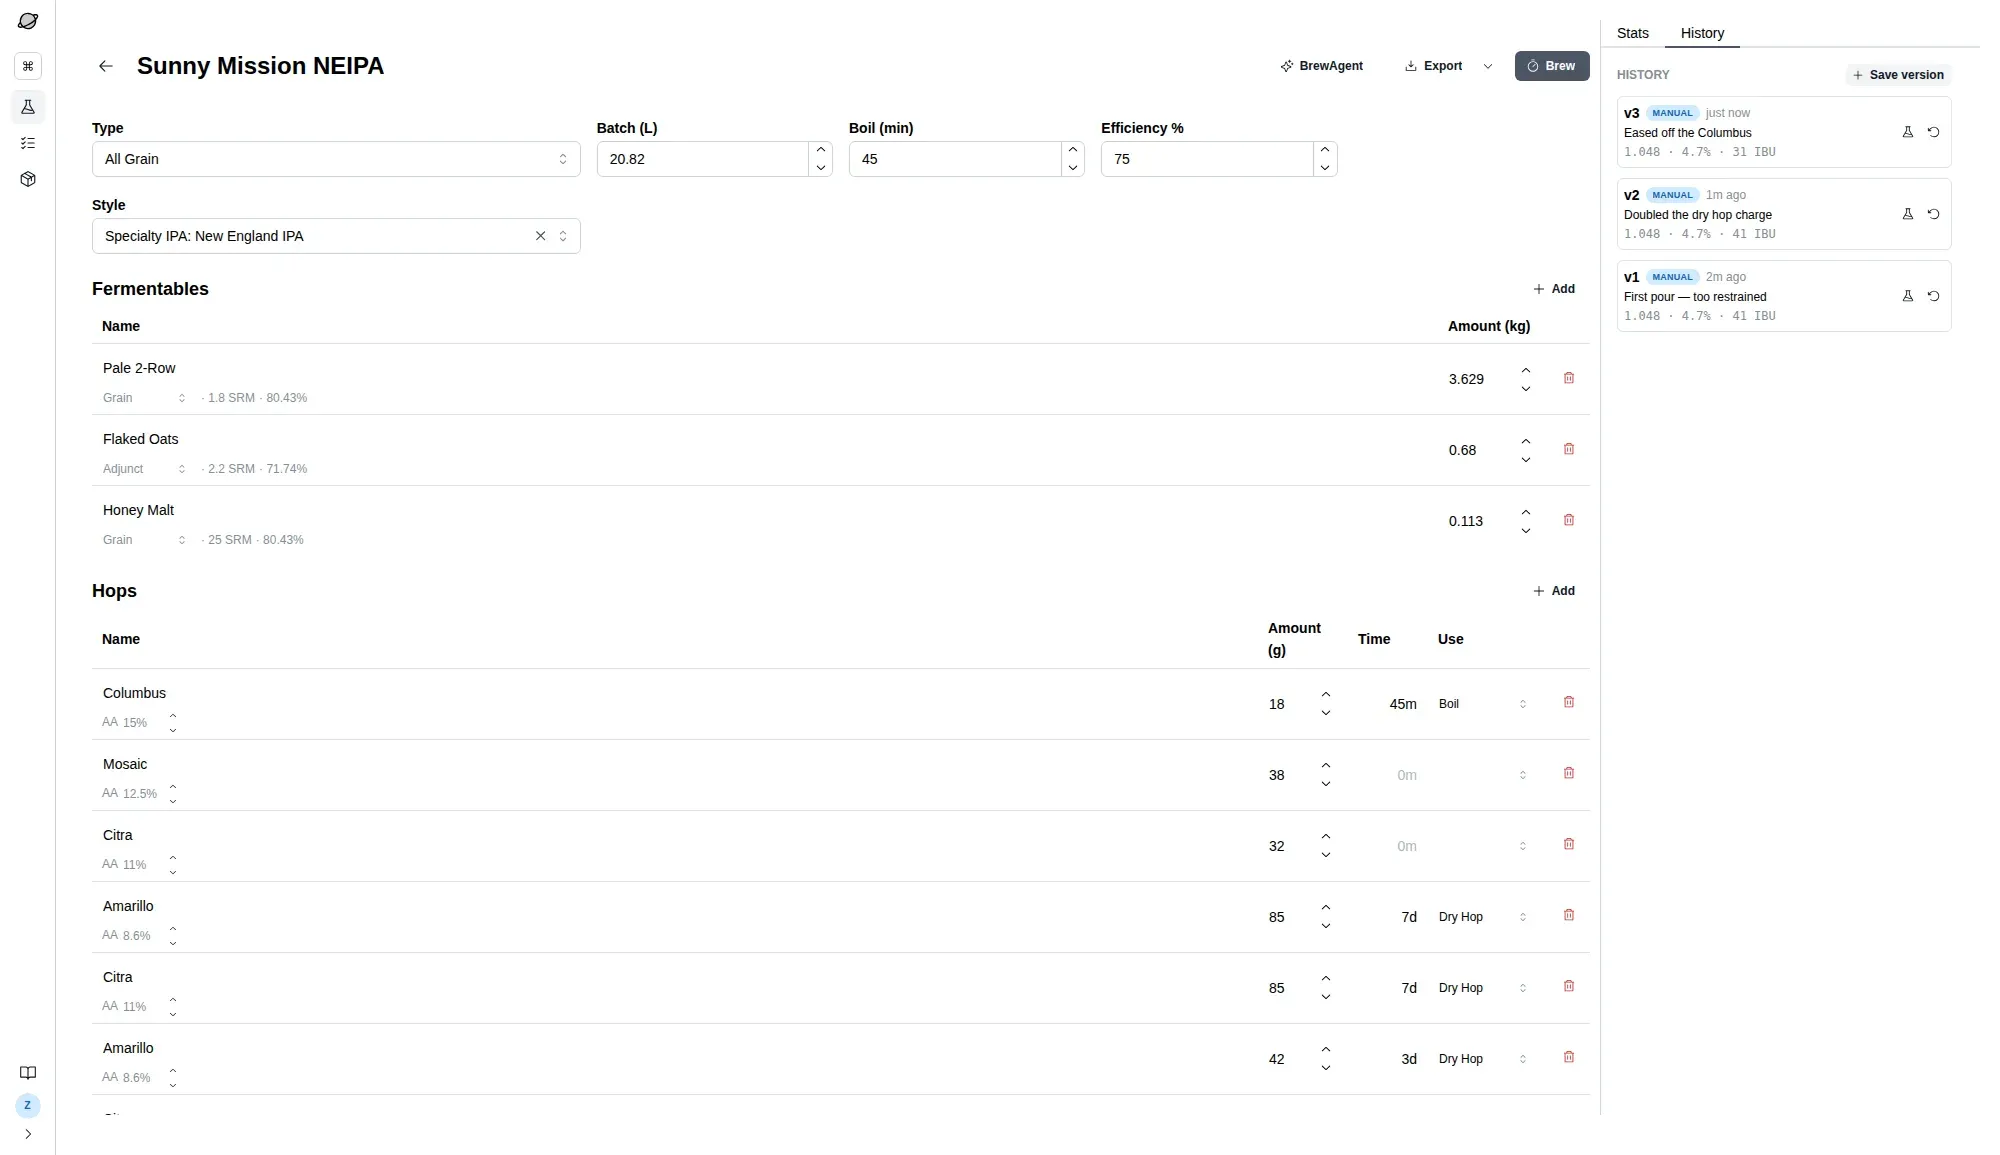
Task: Go back with the left arrow
Action: [106, 66]
